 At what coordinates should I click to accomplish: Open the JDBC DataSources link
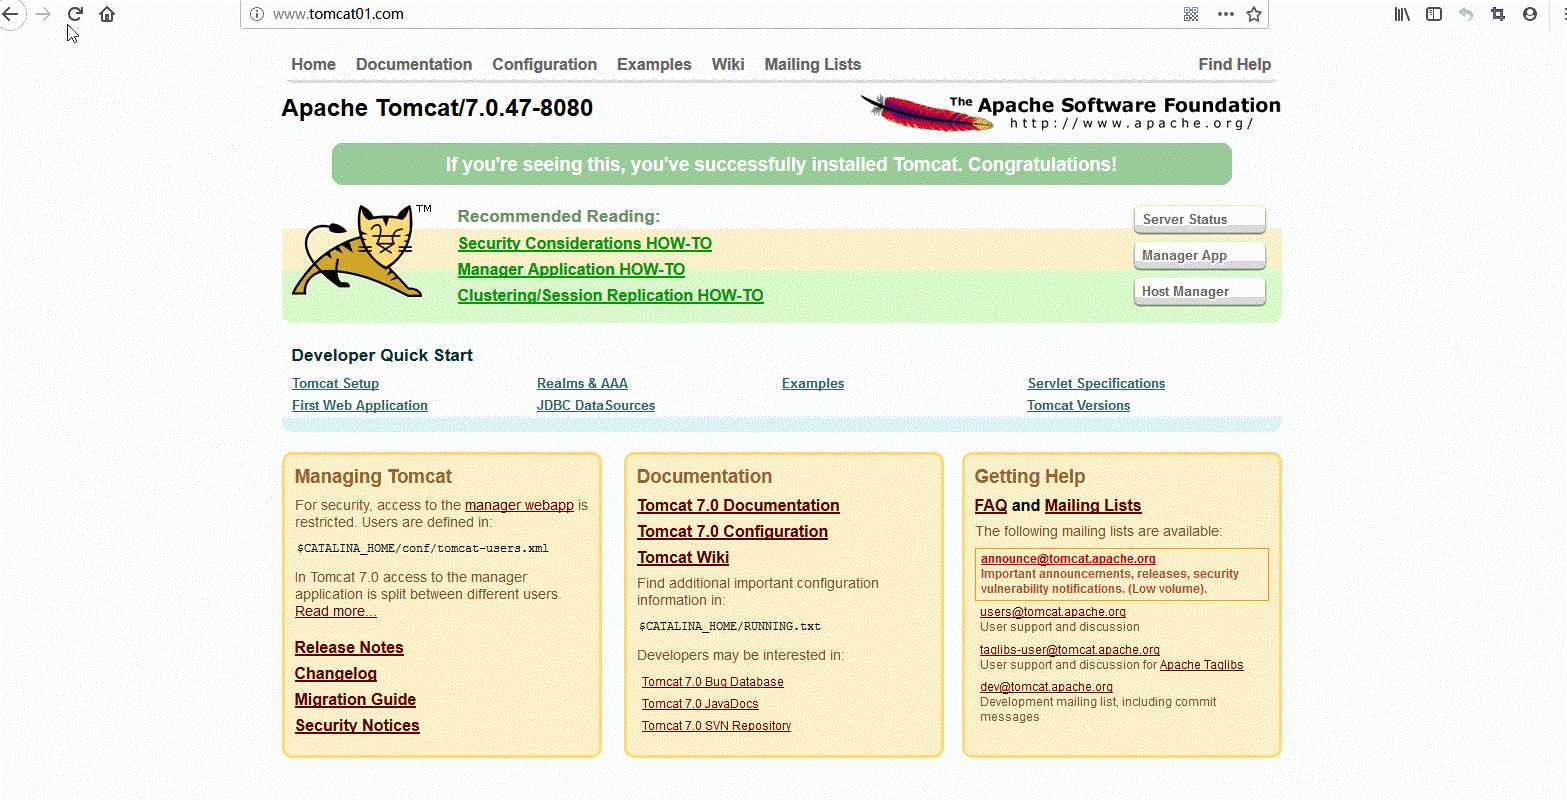click(596, 405)
